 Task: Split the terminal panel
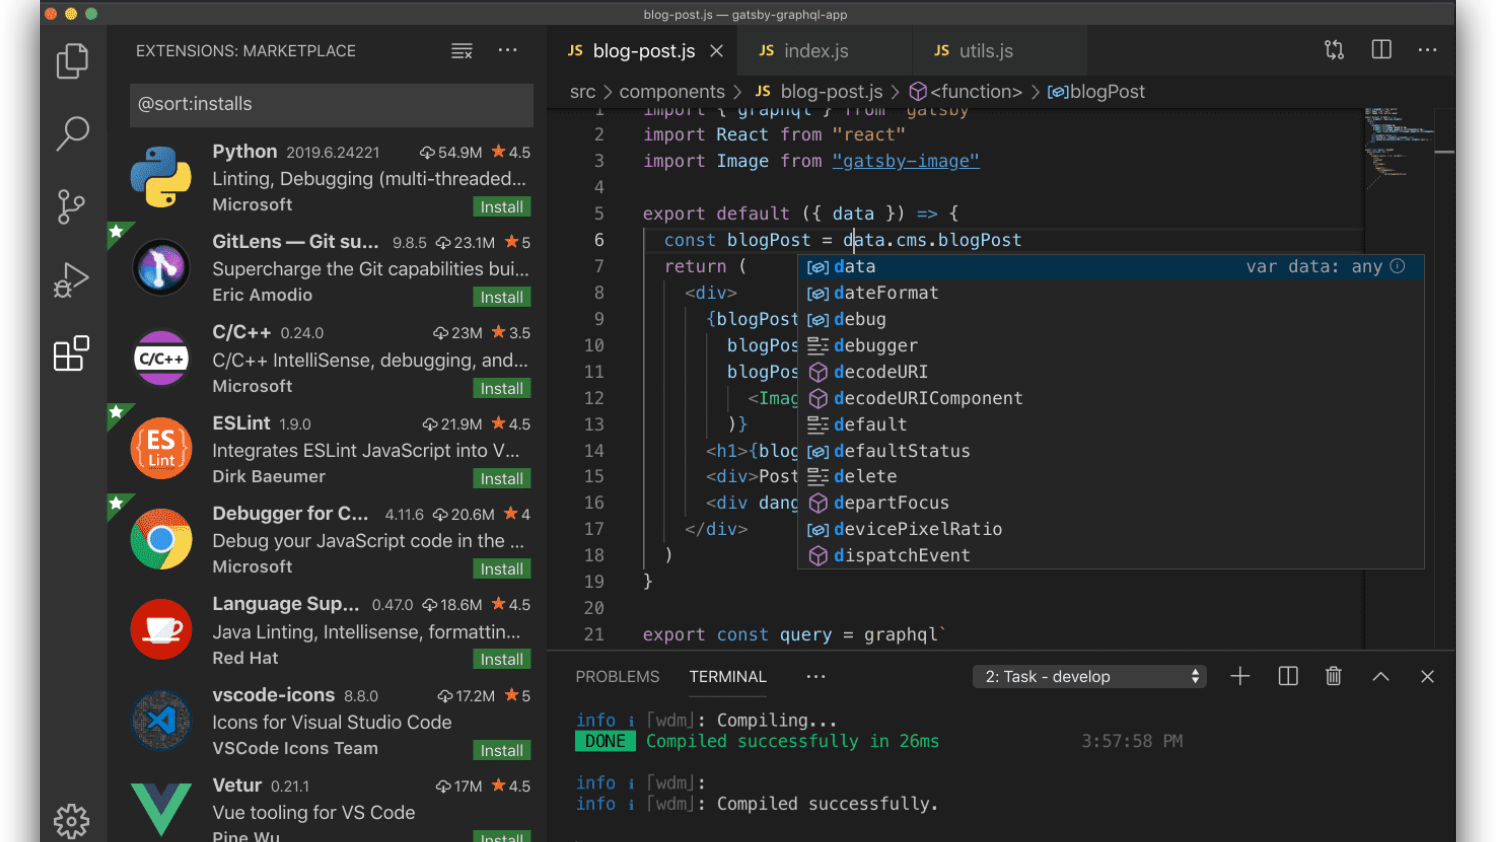pyautogui.click(x=1288, y=676)
